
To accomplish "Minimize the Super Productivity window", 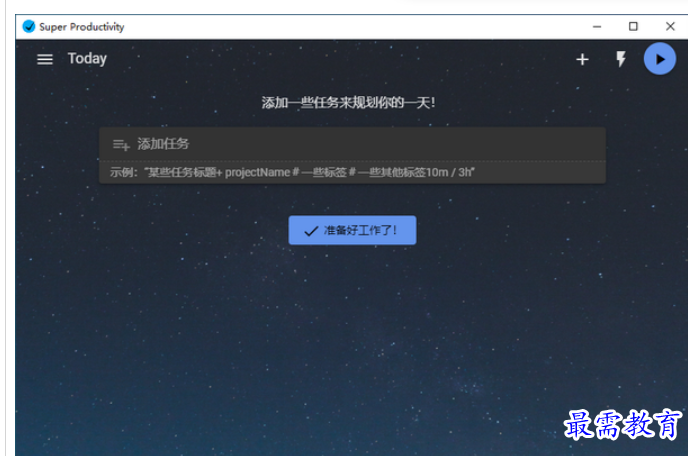I will click(596, 26).
